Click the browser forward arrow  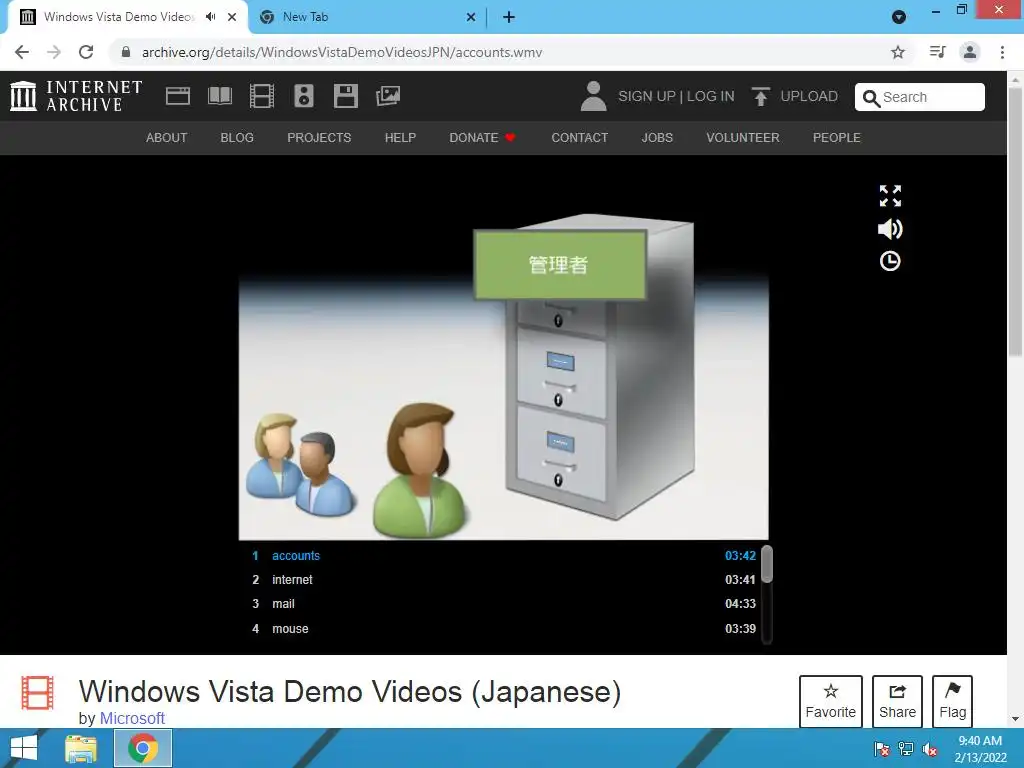(x=54, y=52)
